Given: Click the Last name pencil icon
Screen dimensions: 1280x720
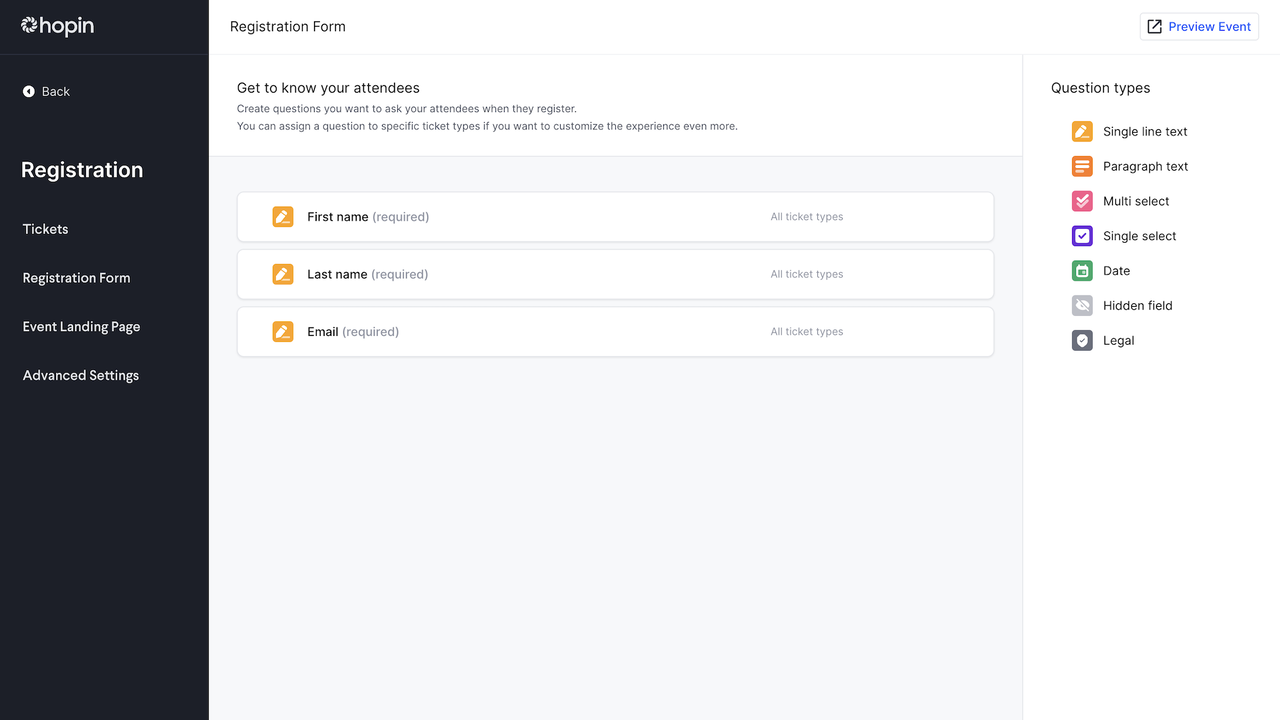Looking at the screenshot, I should 283,274.
